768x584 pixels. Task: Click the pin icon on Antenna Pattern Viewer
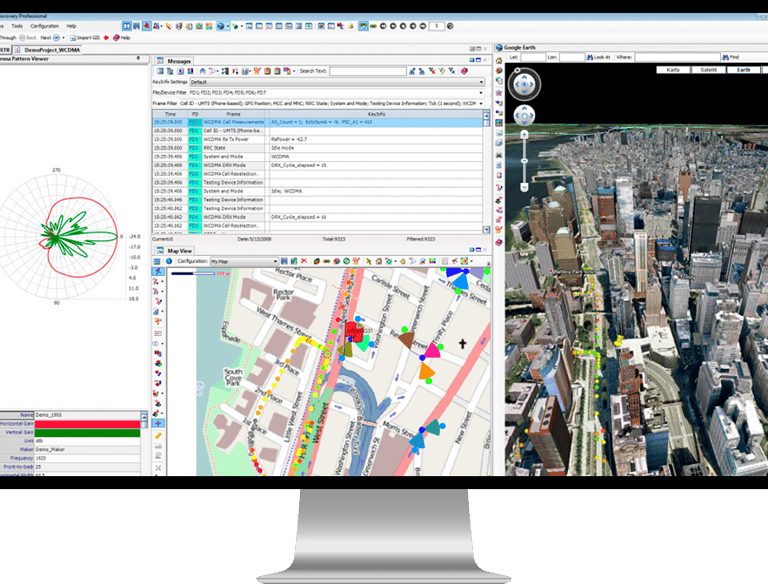(138, 58)
